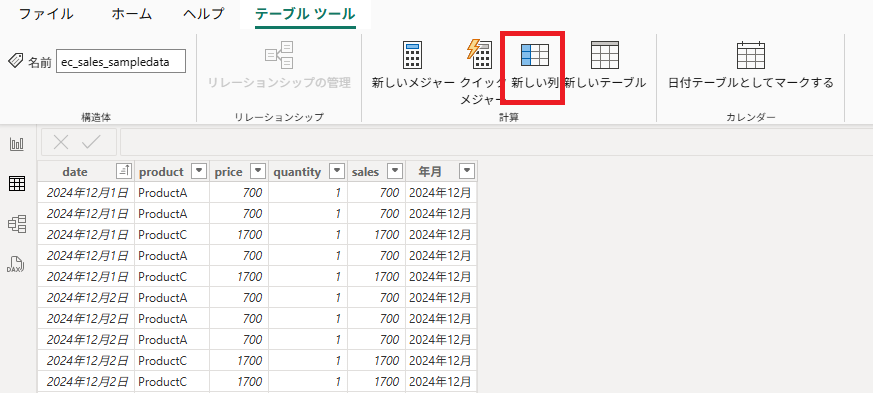Click the Manage relationships (リレーションシップの管理) icon

click(279, 55)
